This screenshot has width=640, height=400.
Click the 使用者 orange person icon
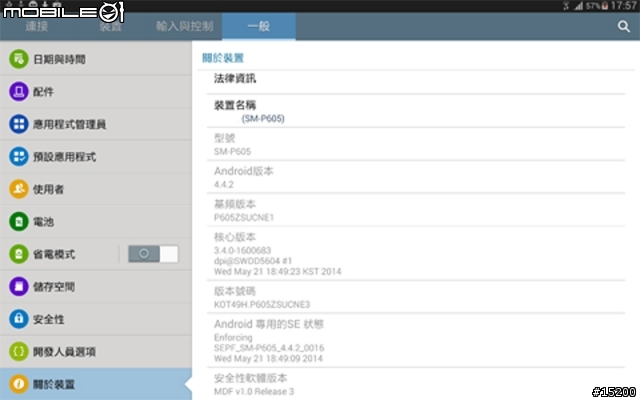[19, 189]
